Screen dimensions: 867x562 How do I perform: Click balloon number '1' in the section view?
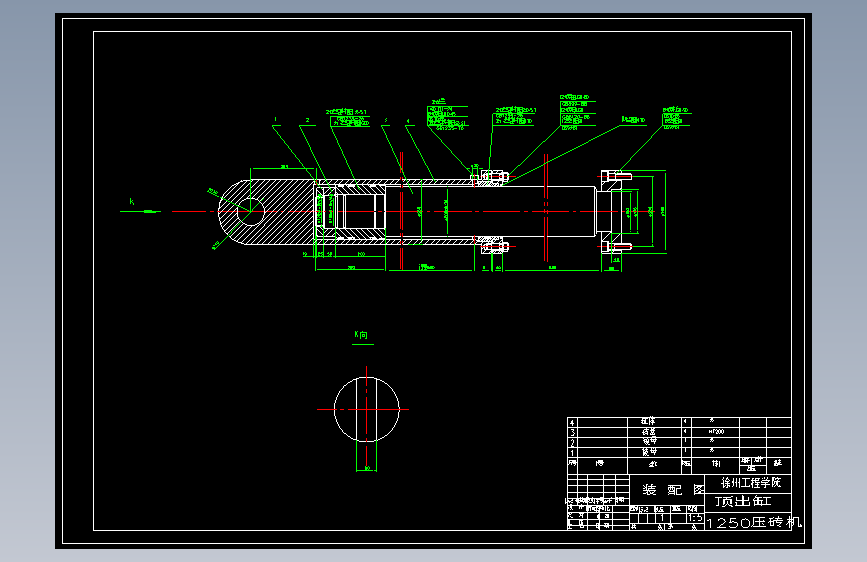pyautogui.click(x=275, y=119)
